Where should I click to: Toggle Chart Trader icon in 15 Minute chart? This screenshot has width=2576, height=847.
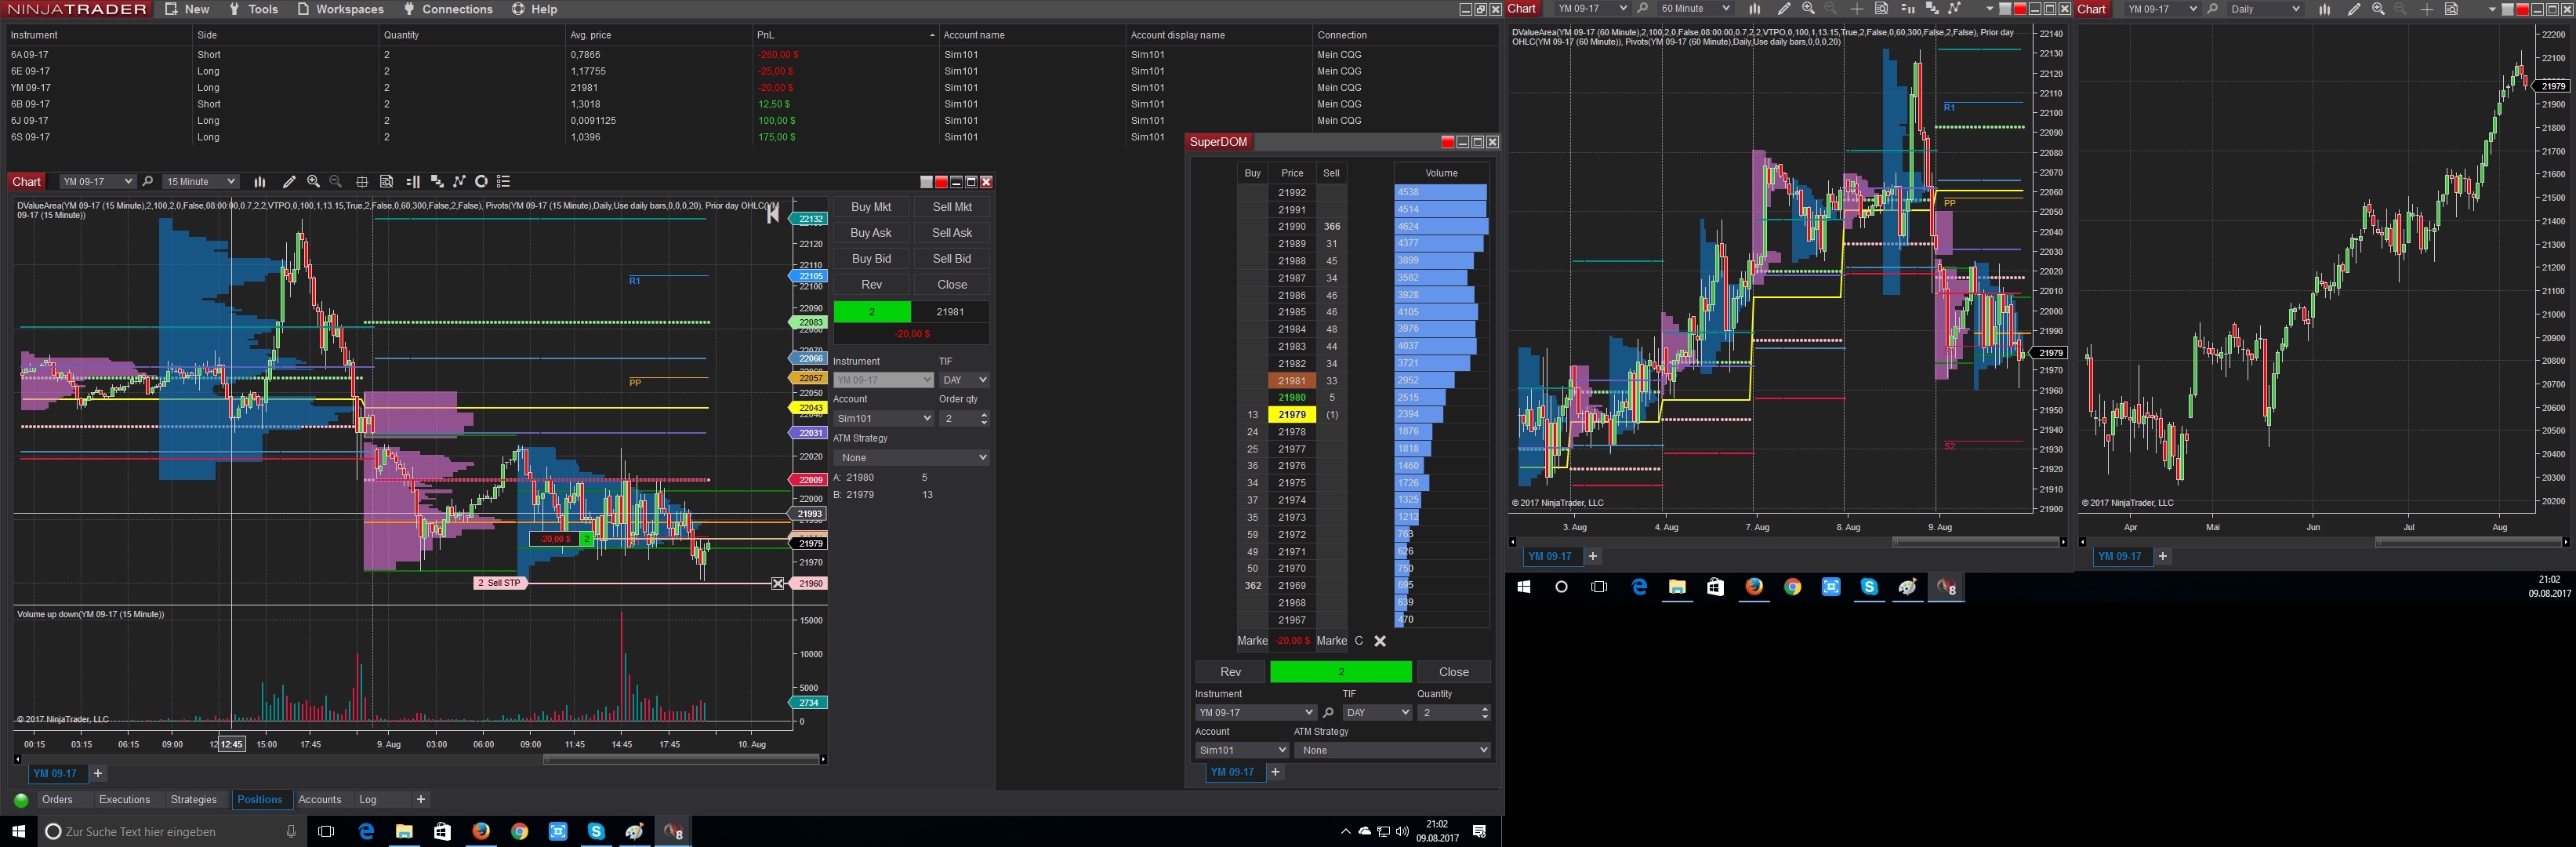(413, 182)
